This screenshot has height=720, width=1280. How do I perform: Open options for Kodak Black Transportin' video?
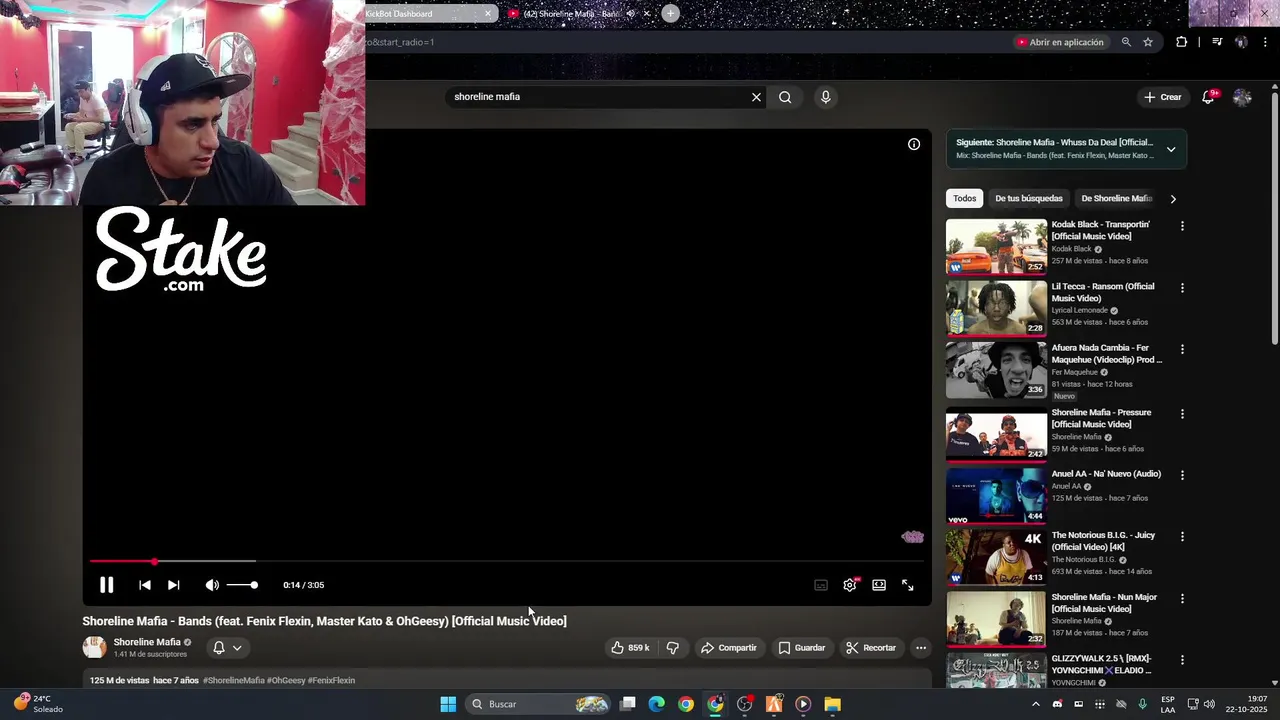click(x=1182, y=226)
